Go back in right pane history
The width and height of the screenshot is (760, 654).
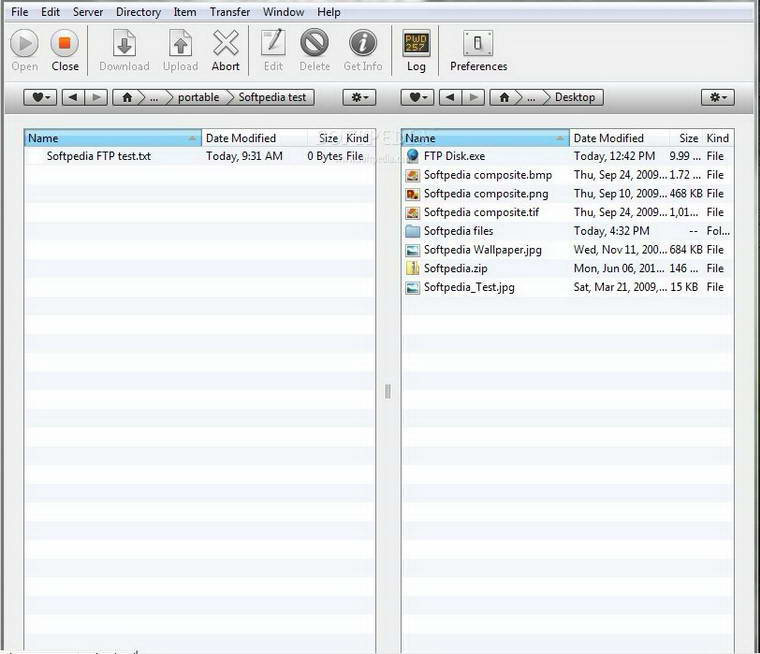tap(450, 97)
